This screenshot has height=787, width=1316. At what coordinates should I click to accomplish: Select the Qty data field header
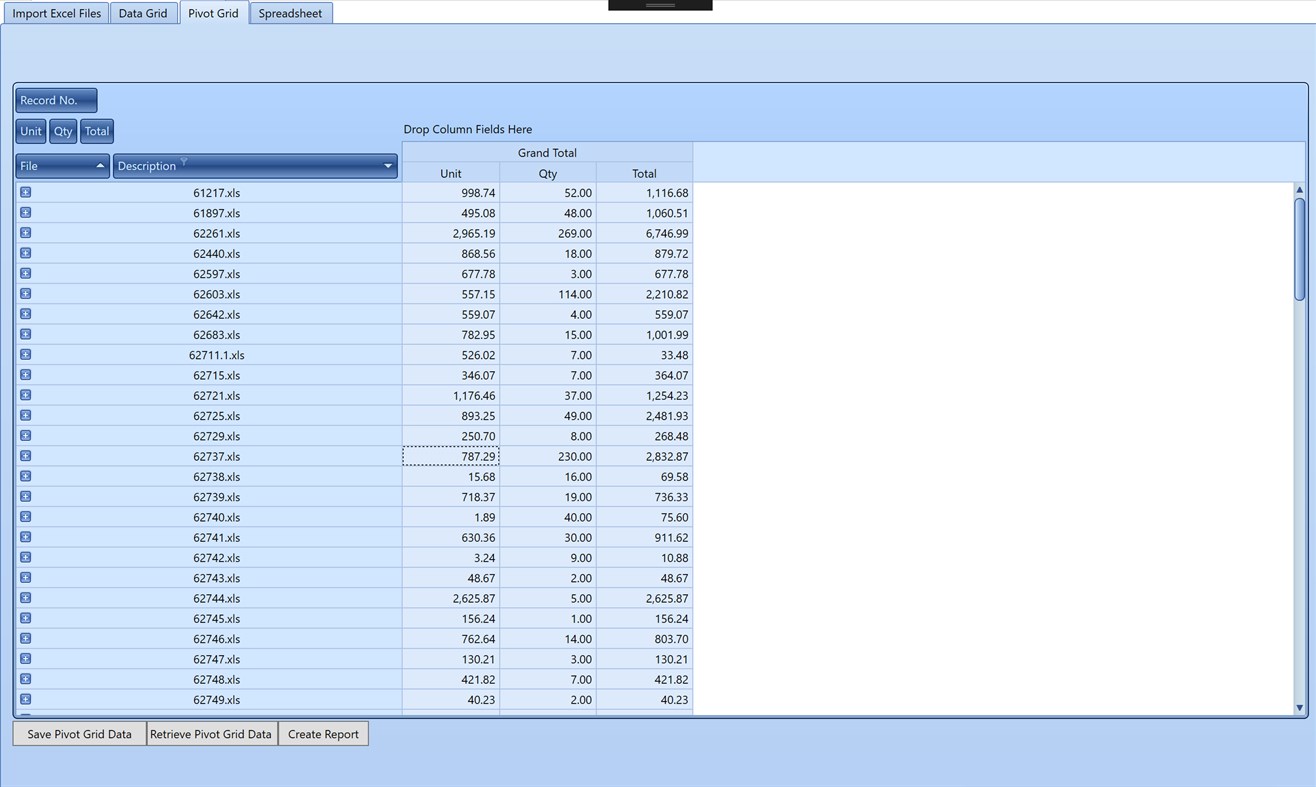coord(63,130)
